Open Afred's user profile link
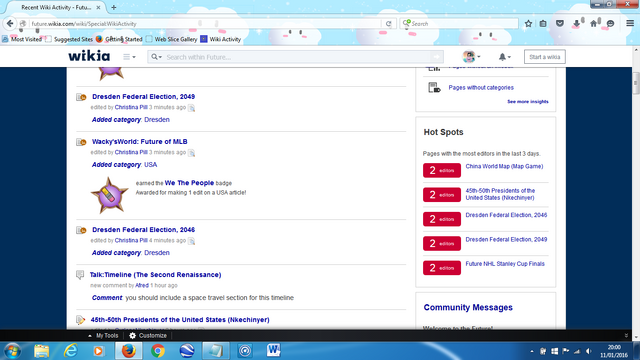The height and width of the screenshot is (360, 640). 142,285
